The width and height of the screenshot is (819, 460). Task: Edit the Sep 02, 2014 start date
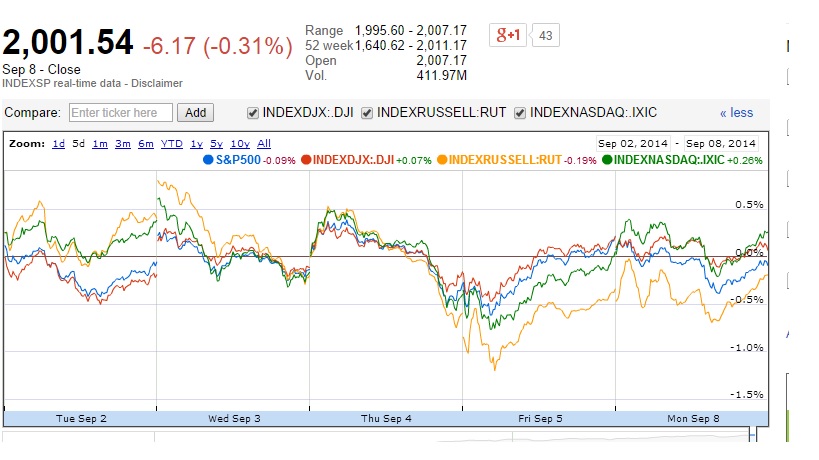click(633, 144)
